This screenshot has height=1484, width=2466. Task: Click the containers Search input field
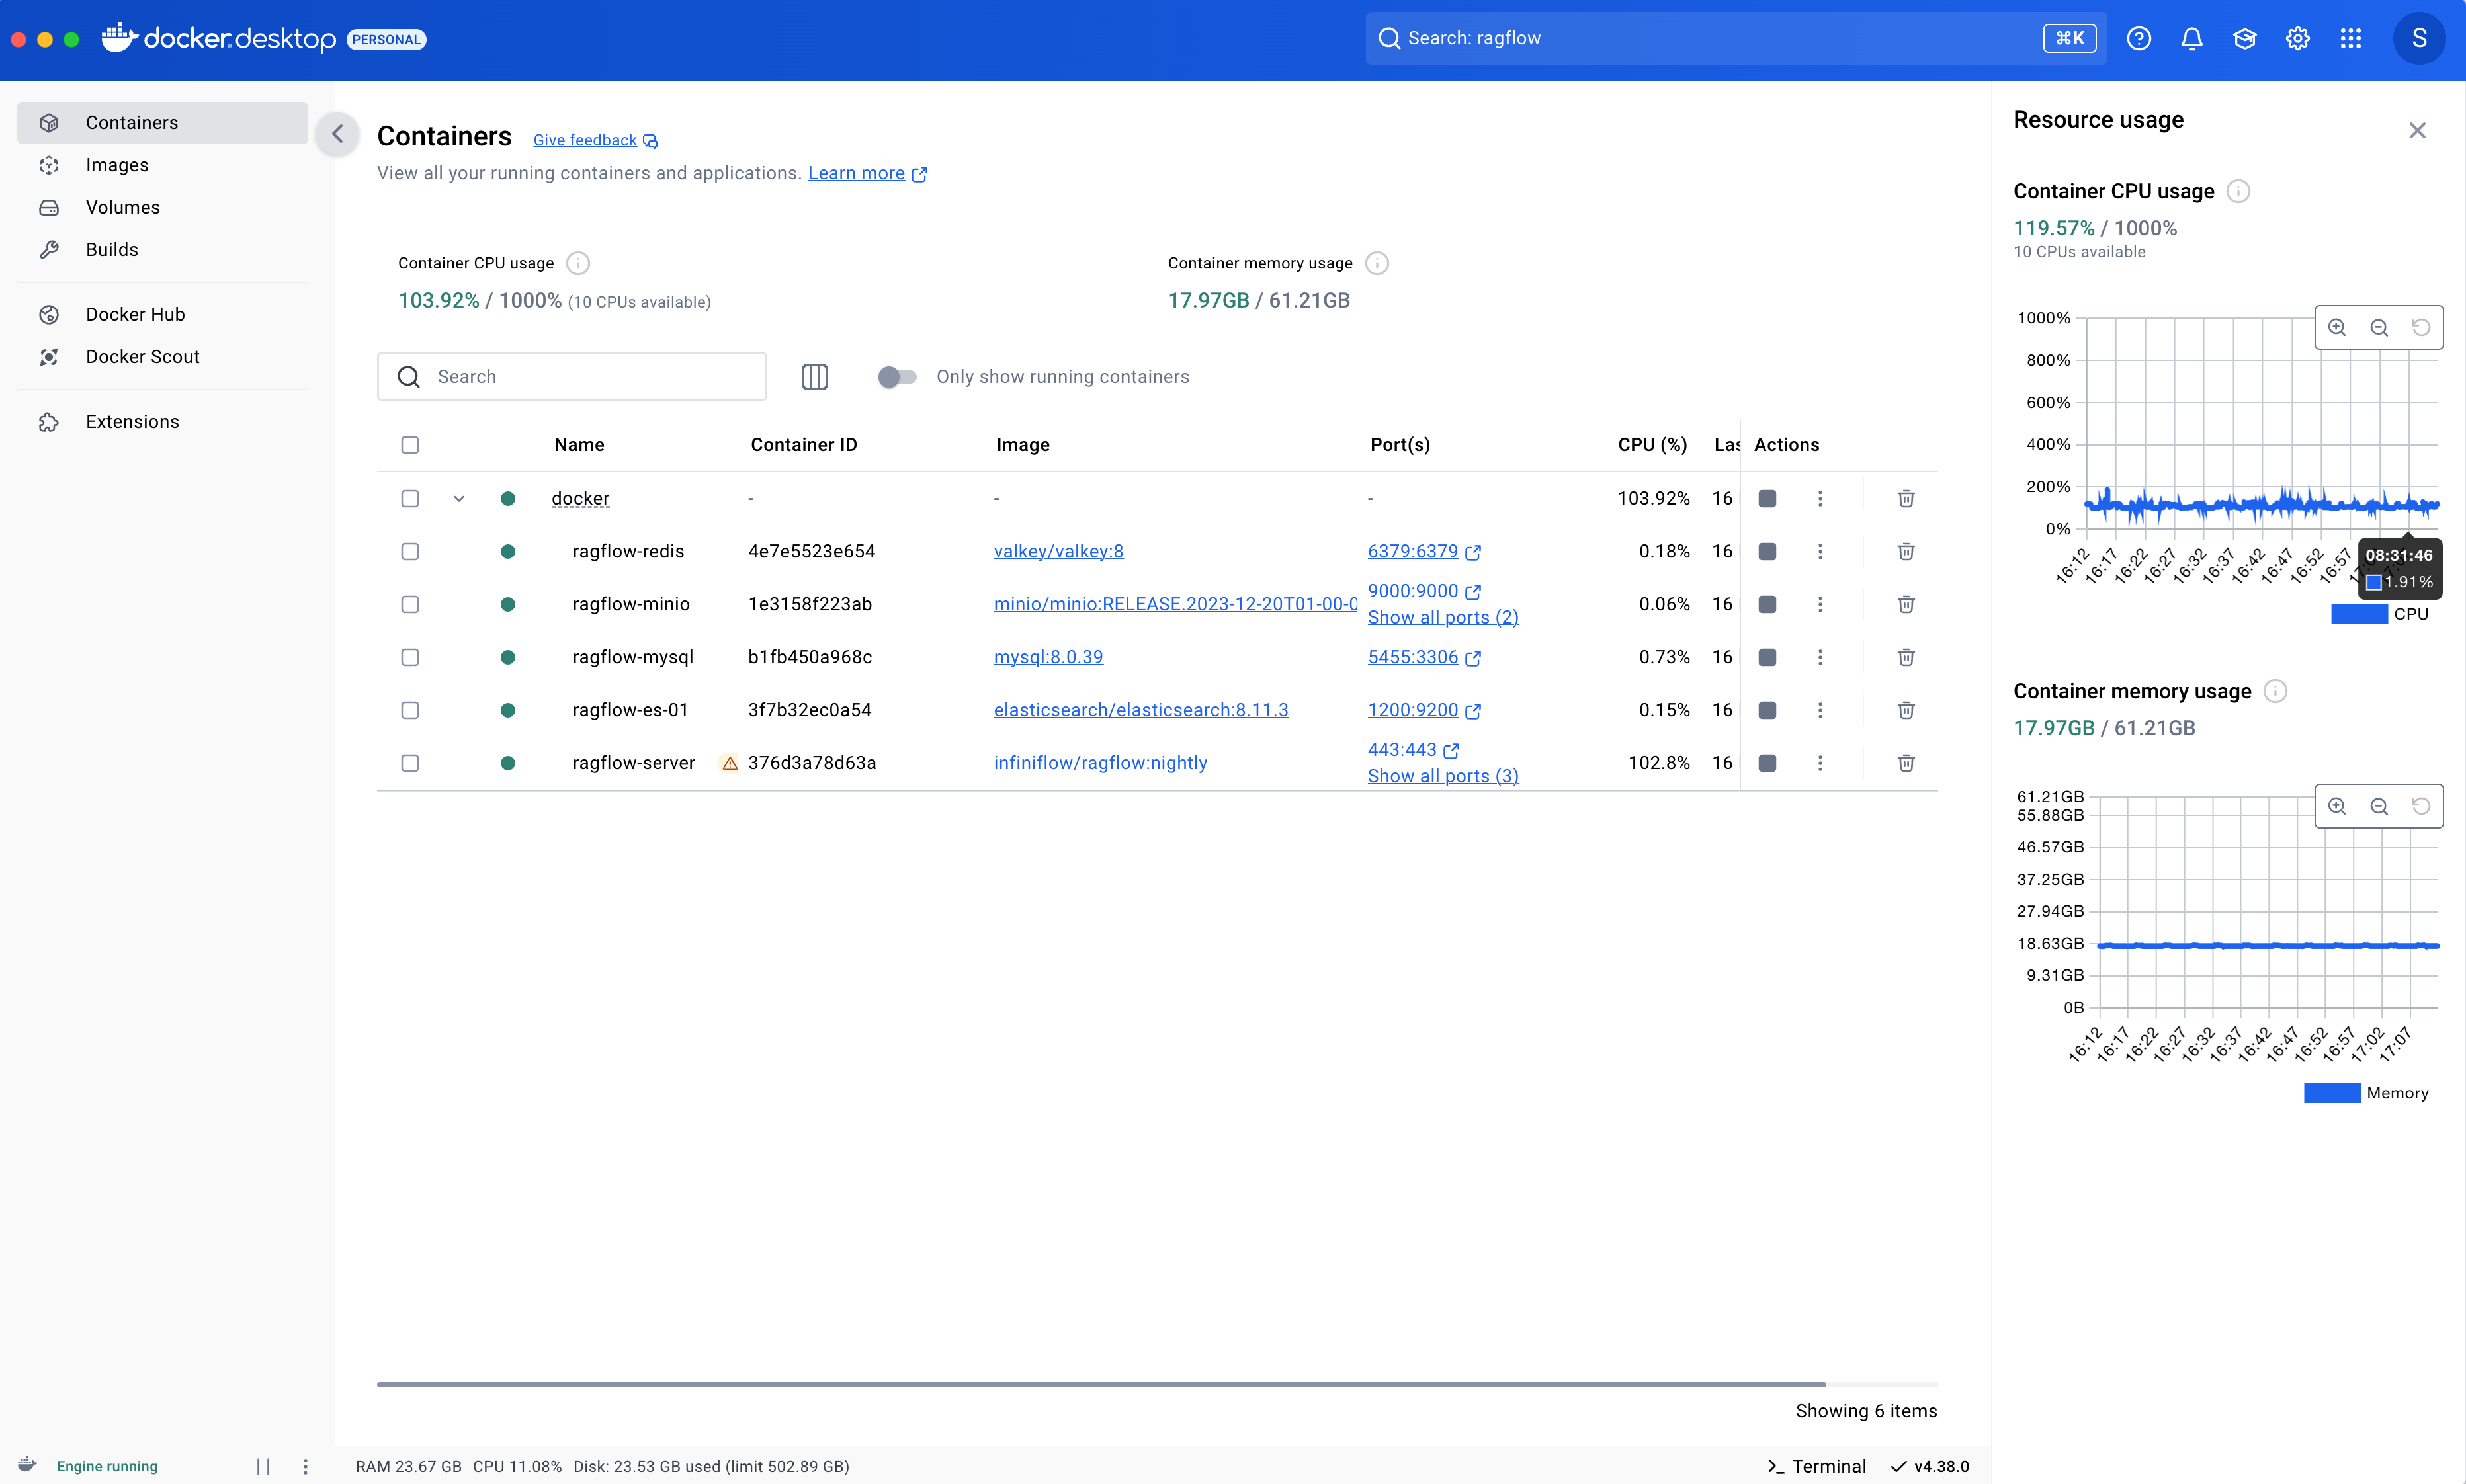(572, 376)
